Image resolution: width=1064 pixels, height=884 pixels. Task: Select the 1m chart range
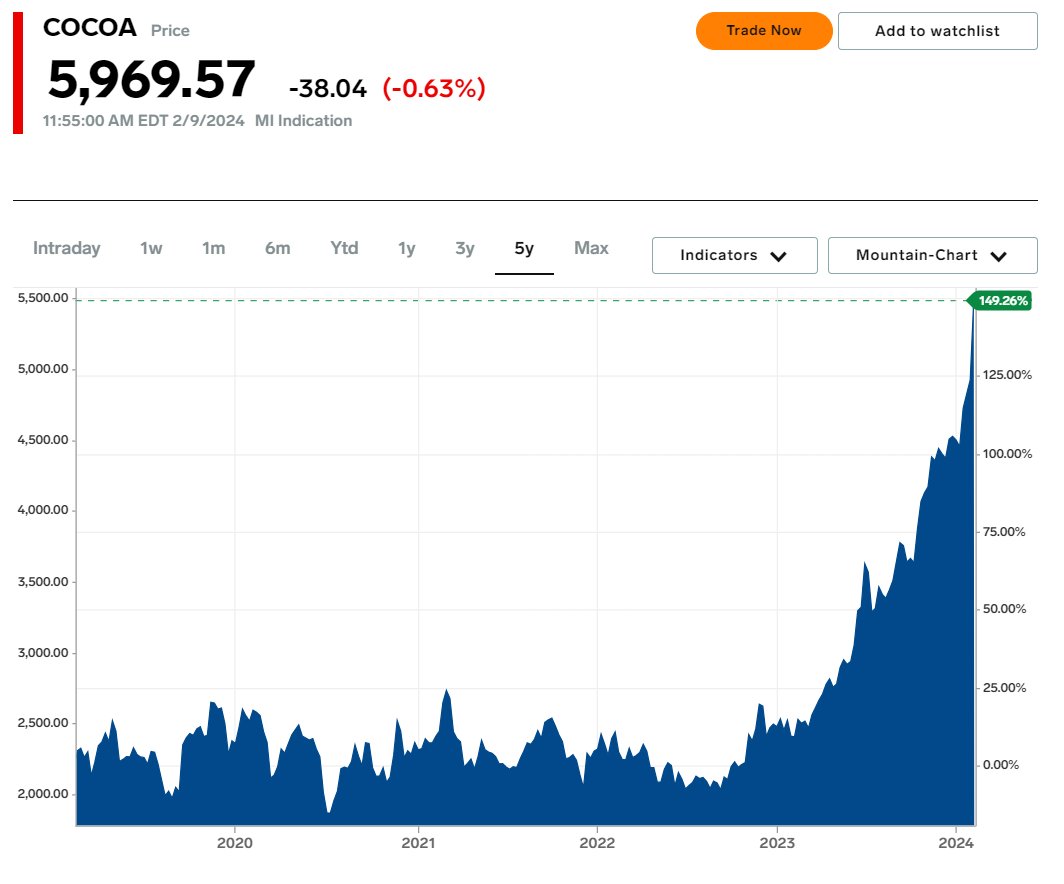(213, 248)
